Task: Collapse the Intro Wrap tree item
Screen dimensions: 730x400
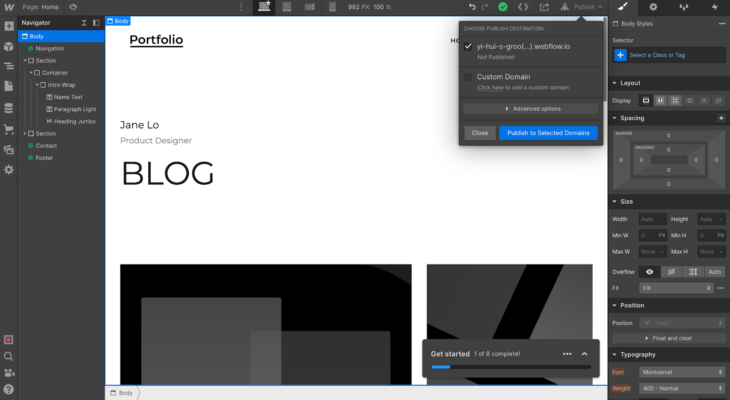Action: pyautogui.click(x=37, y=85)
